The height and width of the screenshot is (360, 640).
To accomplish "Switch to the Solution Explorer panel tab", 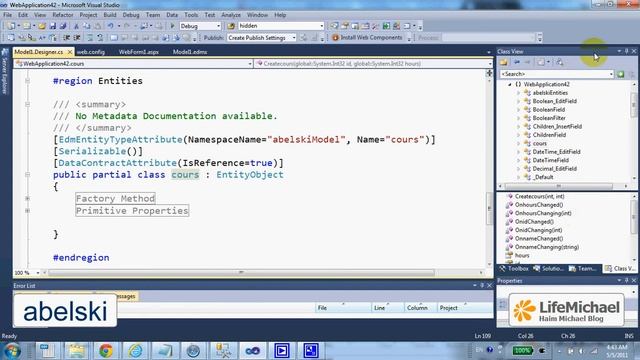I will (x=549, y=269).
